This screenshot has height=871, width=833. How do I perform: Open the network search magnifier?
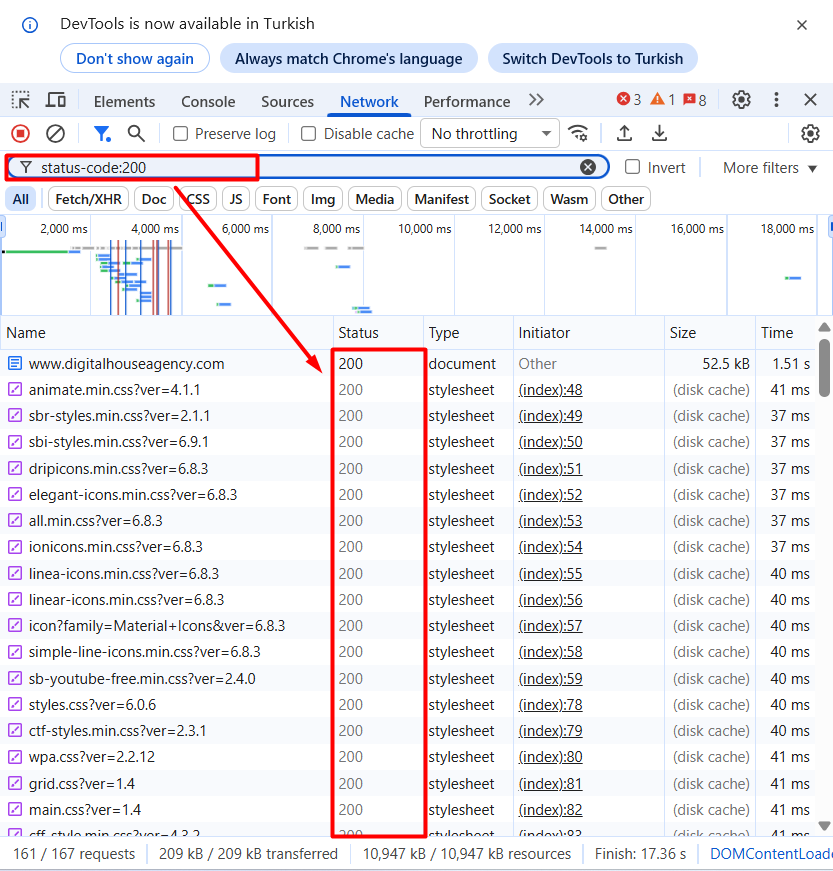[x=136, y=133]
